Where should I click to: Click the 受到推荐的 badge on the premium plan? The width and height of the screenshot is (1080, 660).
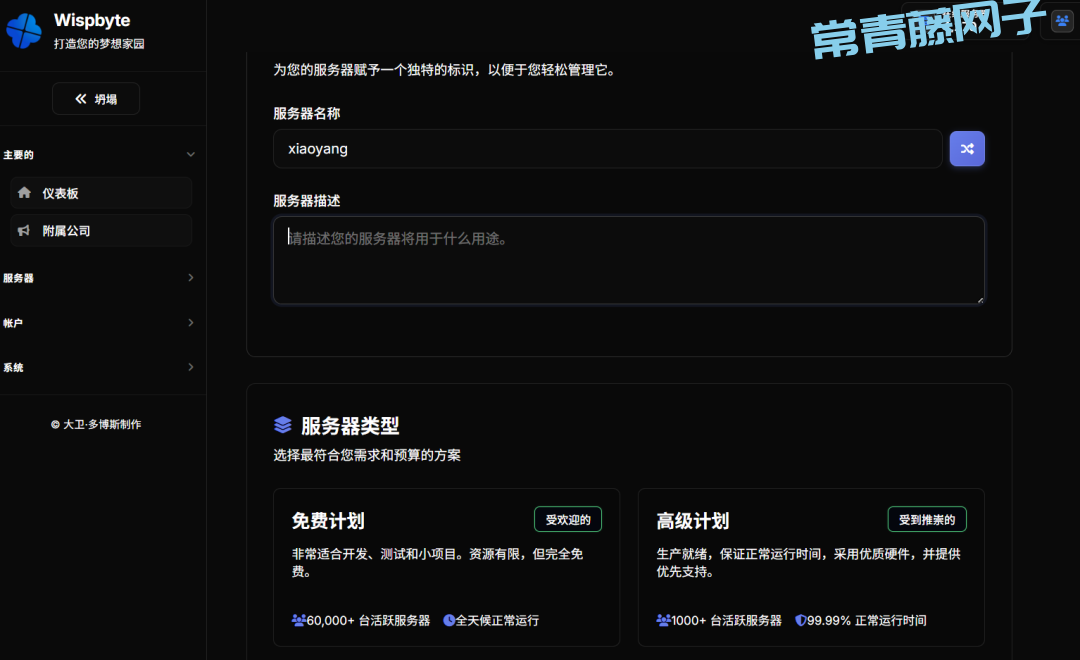click(926, 519)
